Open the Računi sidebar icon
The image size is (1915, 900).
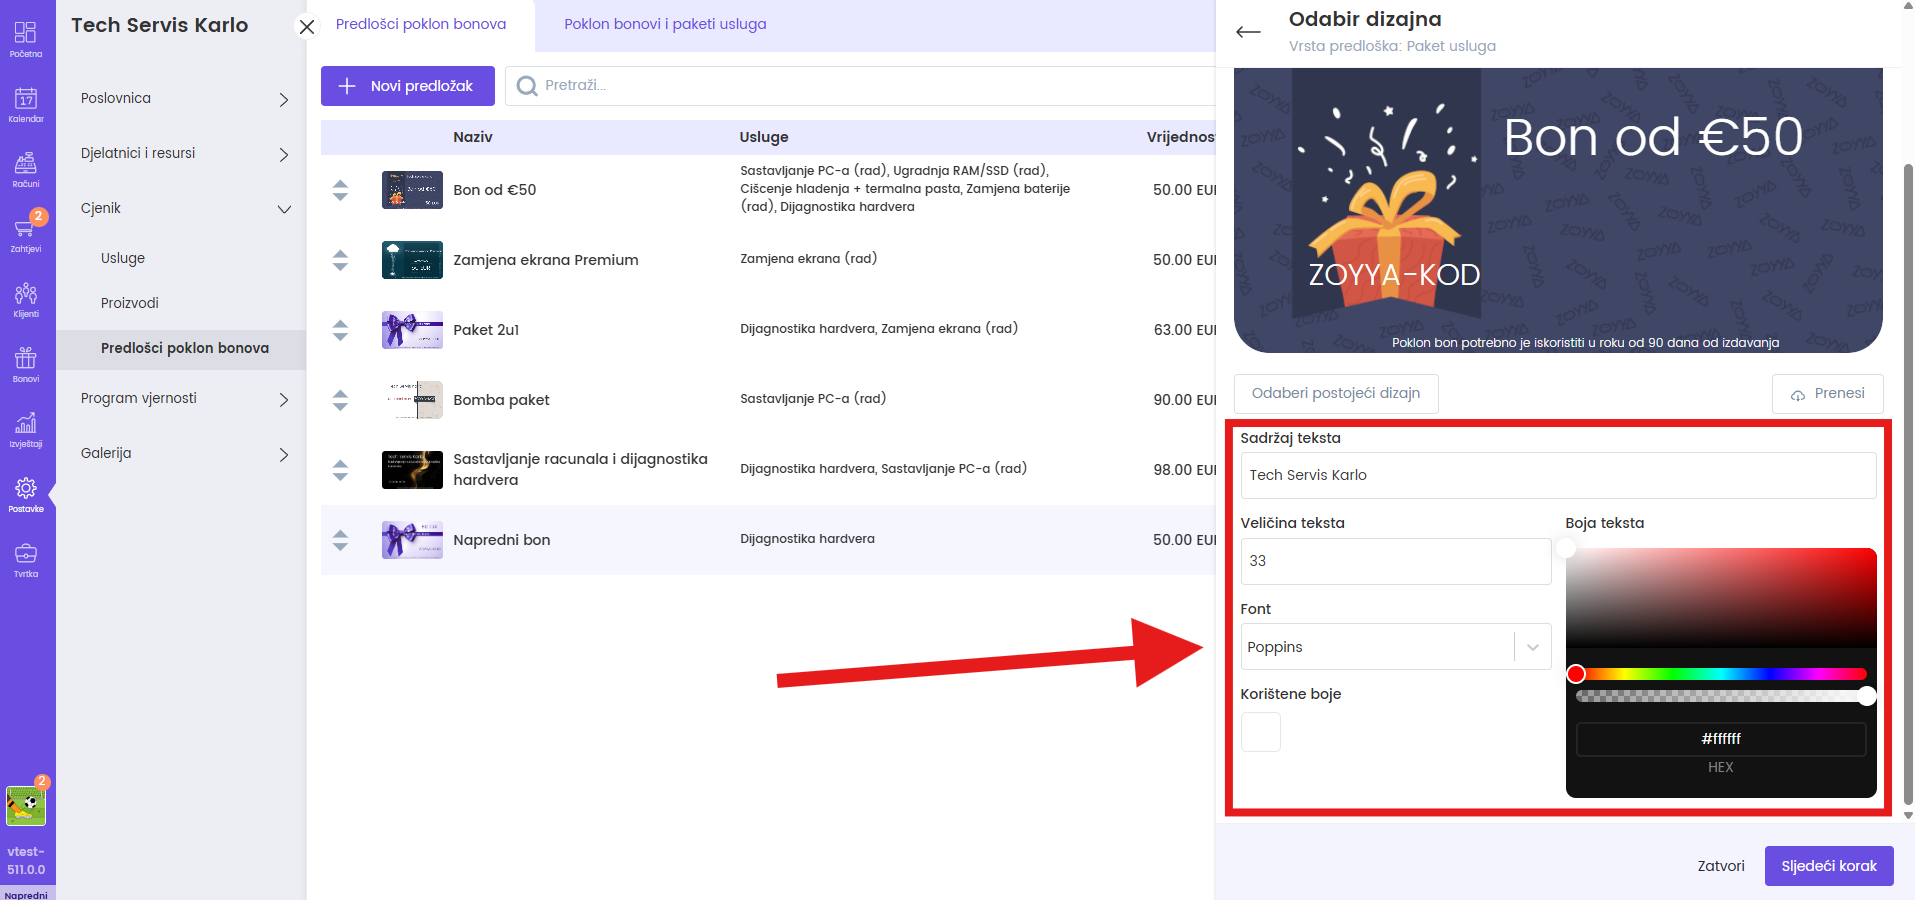pyautogui.click(x=26, y=169)
